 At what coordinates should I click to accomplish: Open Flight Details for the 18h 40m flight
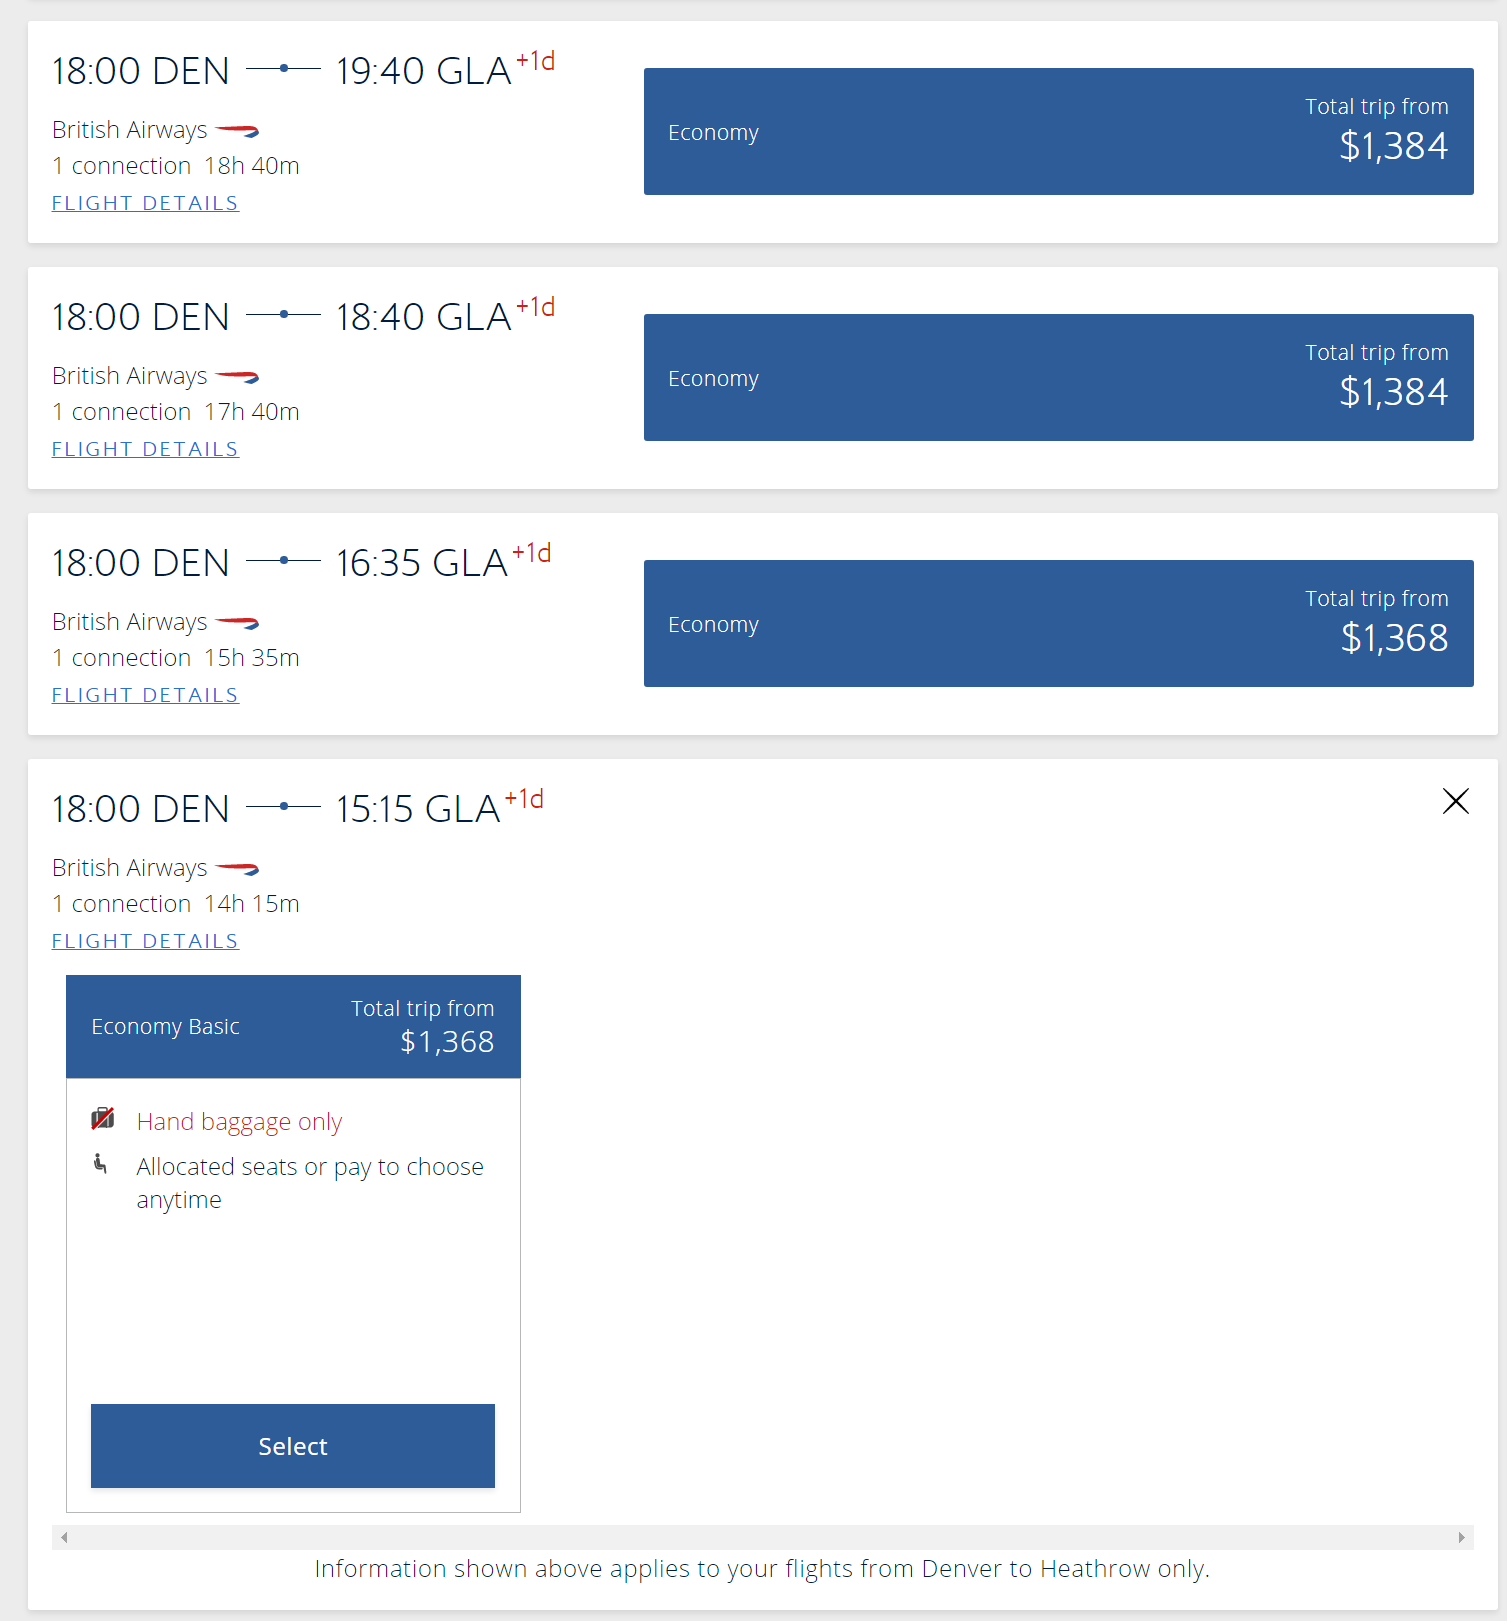[x=145, y=203]
